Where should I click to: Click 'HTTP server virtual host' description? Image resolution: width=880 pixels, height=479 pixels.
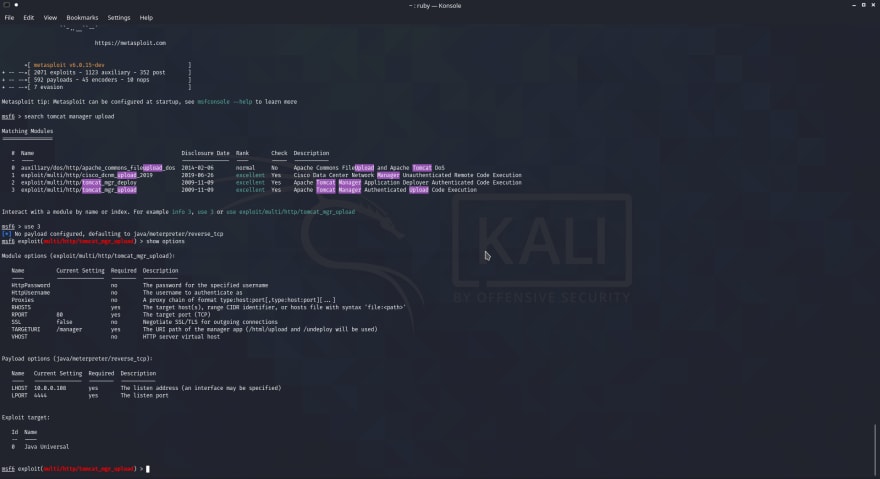(x=181, y=336)
